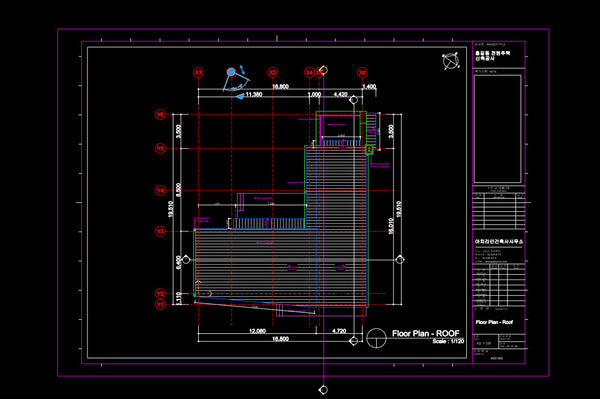Select the Y6 grid bubble
Screen dimensions: 600x399
(160, 114)
